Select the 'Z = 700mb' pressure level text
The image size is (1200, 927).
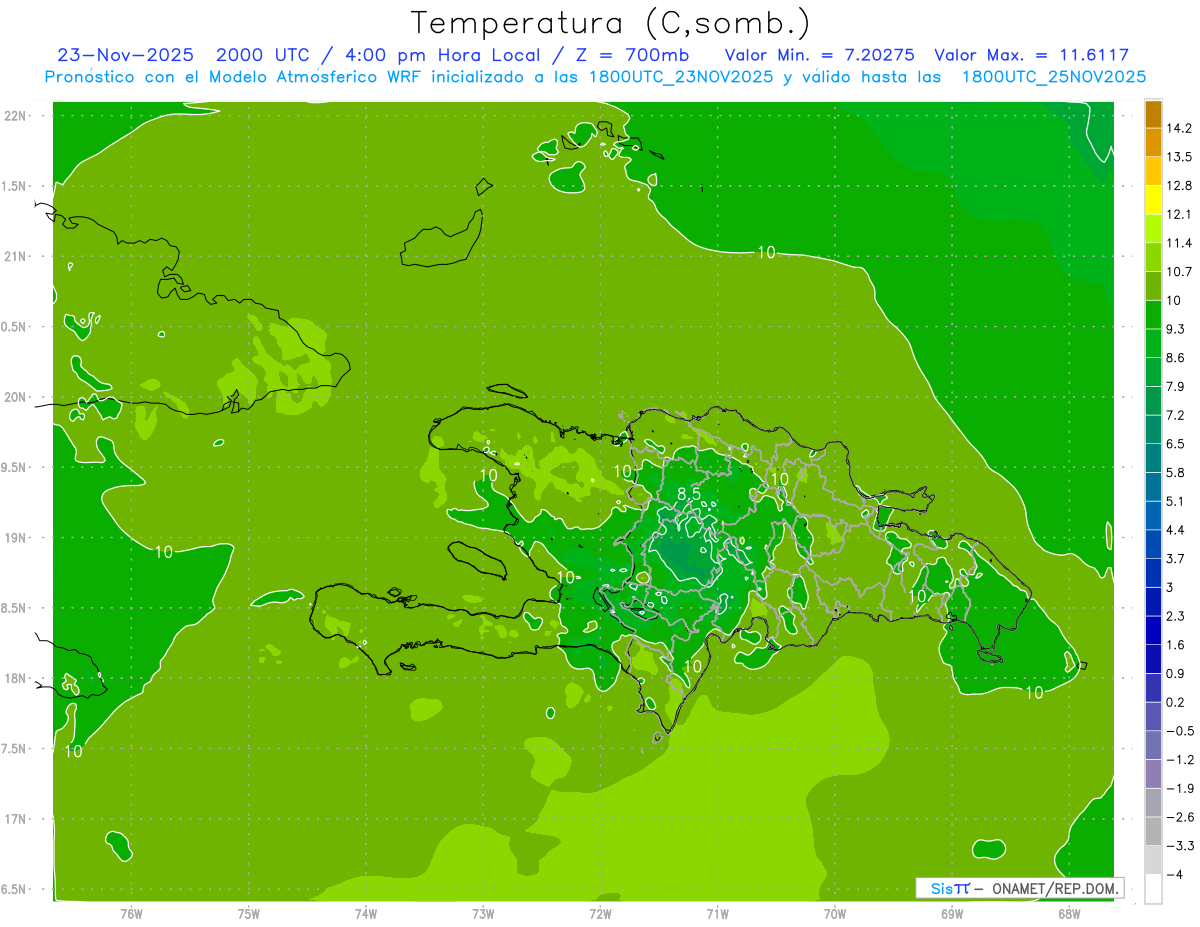click(631, 55)
